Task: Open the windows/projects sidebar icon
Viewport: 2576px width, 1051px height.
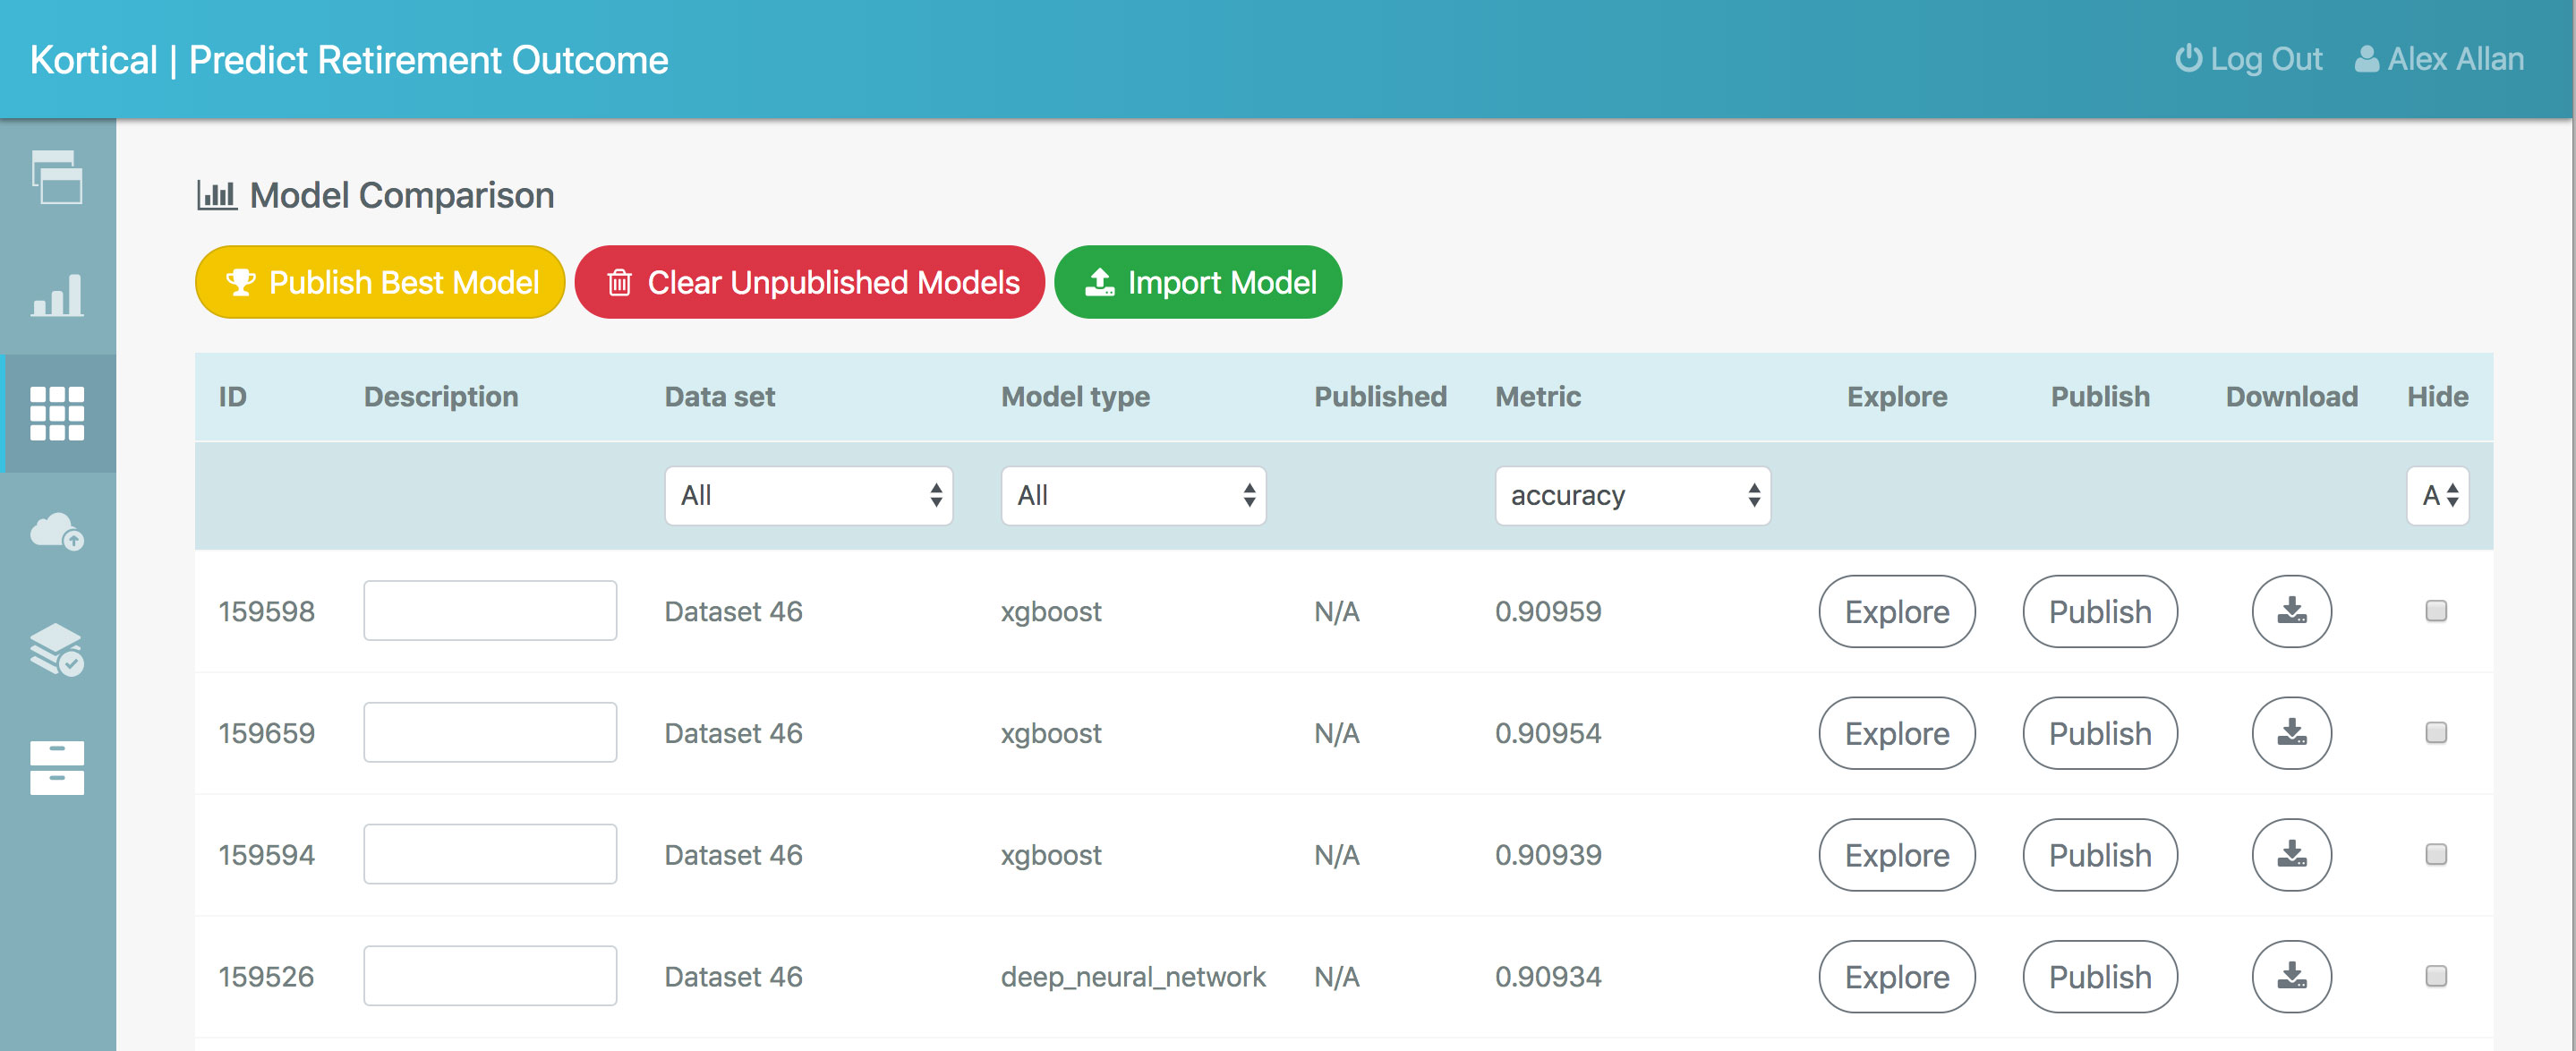Action: 57,178
